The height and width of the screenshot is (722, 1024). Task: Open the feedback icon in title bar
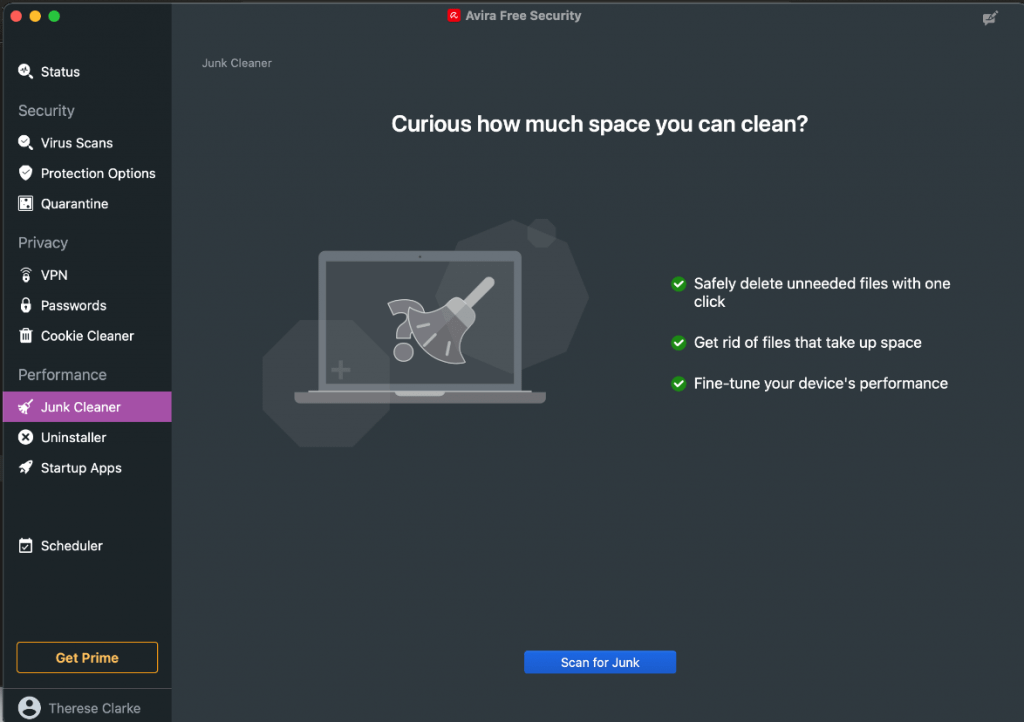coord(990,18)
